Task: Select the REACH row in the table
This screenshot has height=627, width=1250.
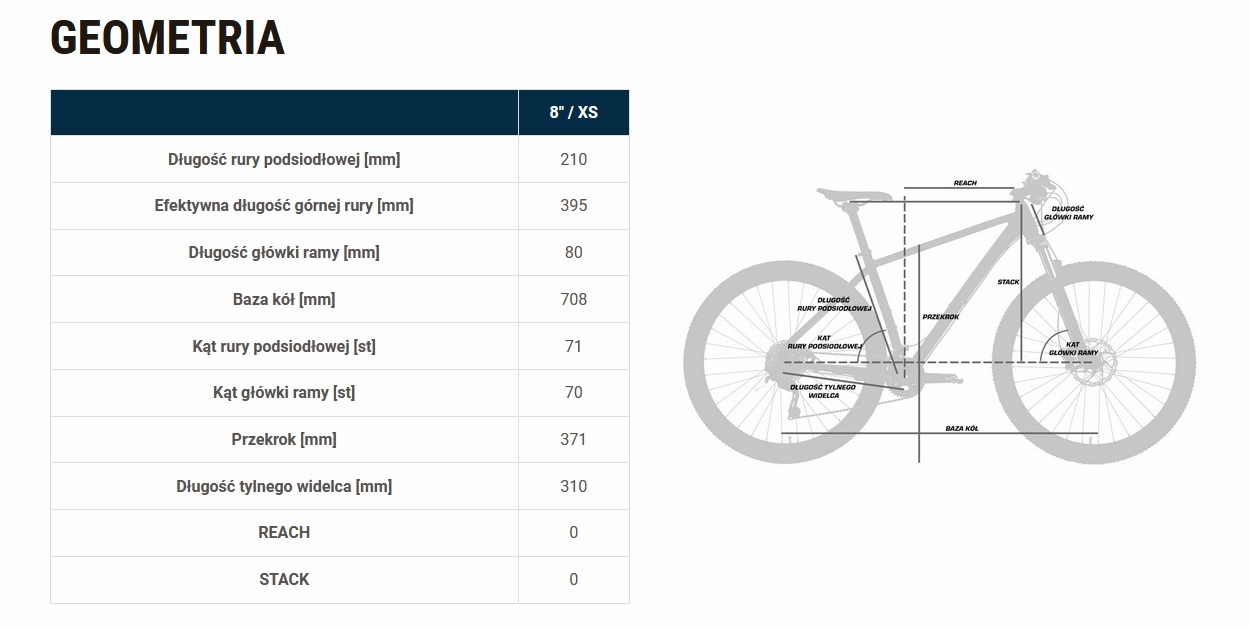Action: [284, 532]
